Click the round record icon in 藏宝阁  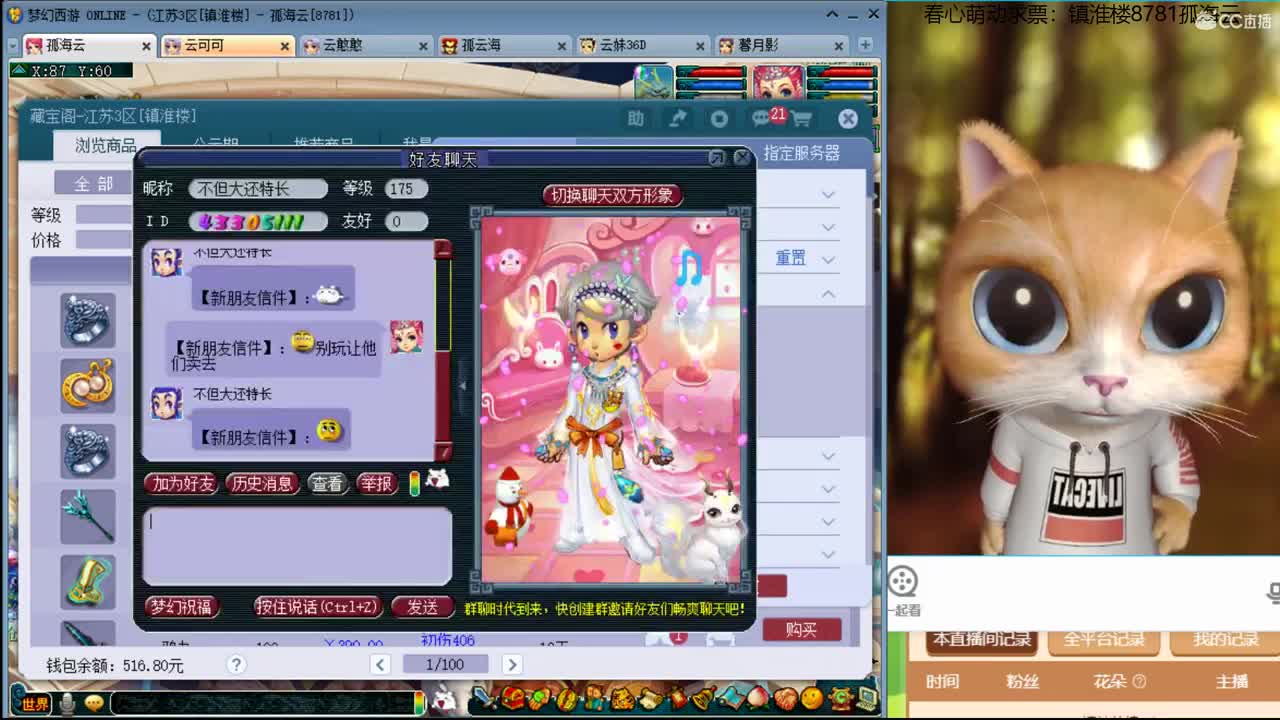tap(719, 119)
